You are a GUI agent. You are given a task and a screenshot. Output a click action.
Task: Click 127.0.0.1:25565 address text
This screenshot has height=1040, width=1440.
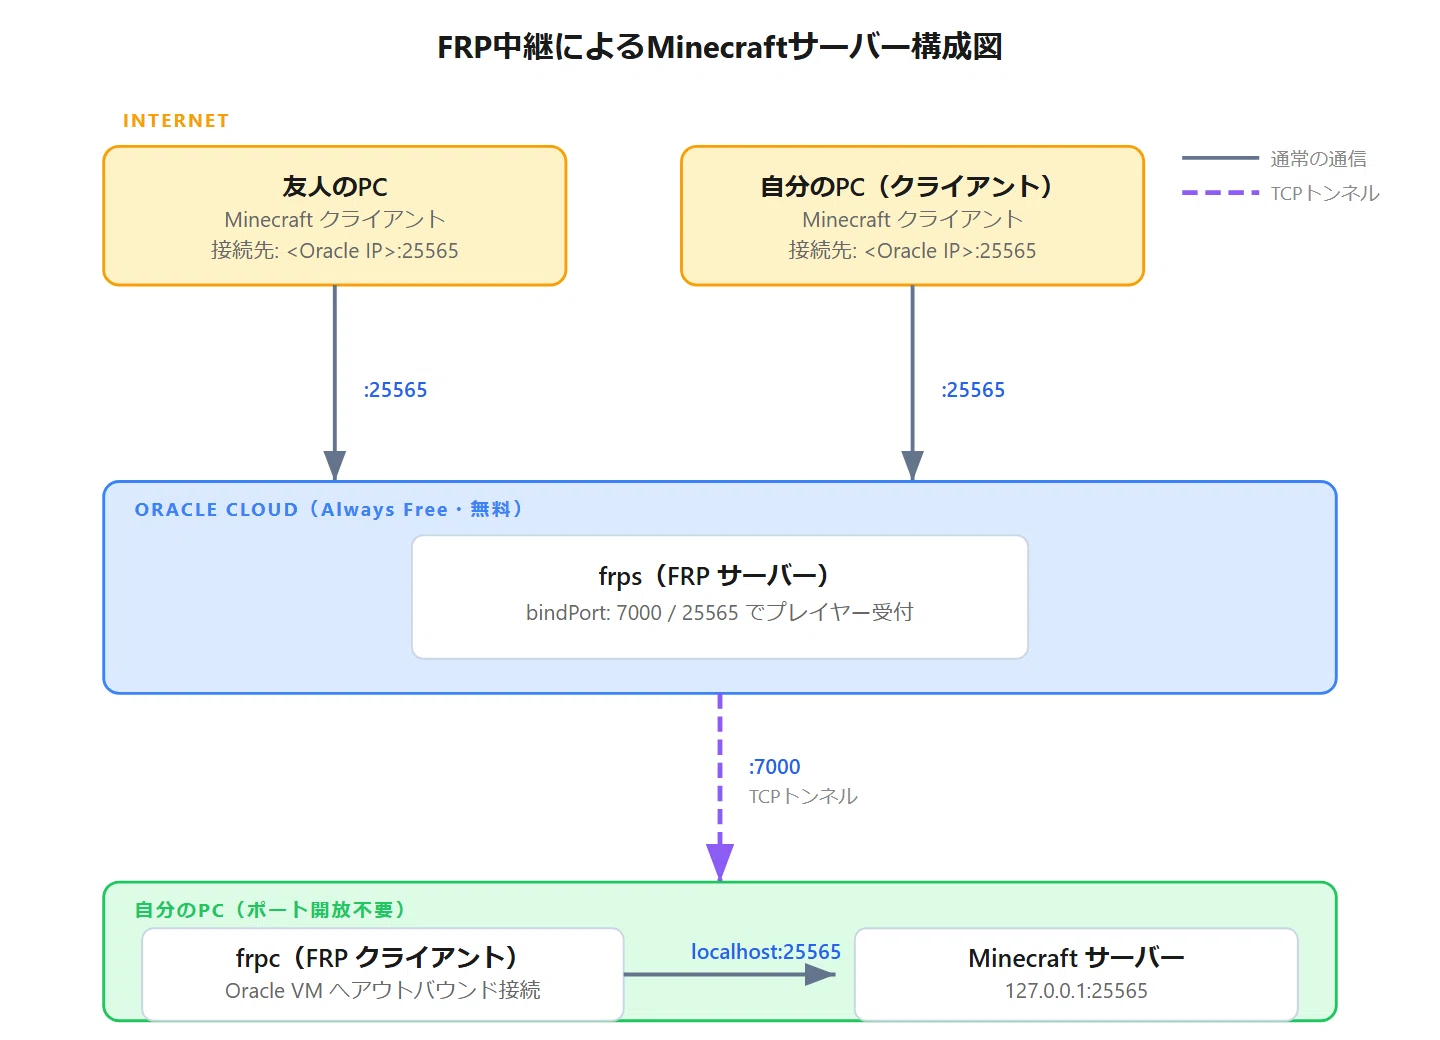[x=1076, y=991]
